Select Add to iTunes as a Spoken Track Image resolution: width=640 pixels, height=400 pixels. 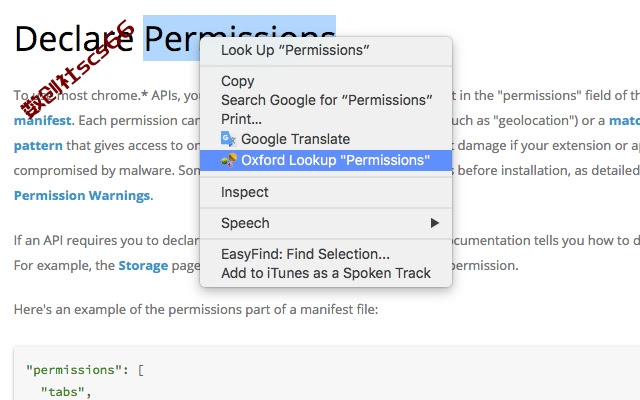tap(326, 273)
